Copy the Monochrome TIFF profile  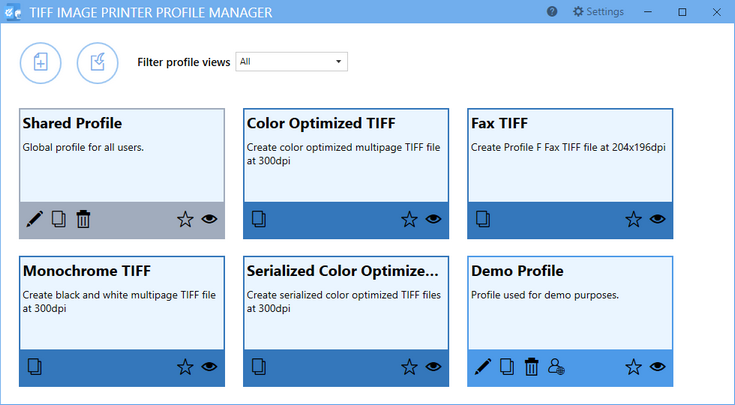35,367
